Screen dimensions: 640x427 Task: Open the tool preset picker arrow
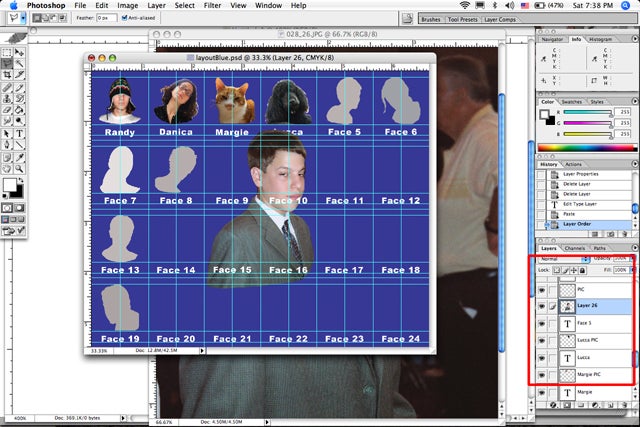(23, 18)
